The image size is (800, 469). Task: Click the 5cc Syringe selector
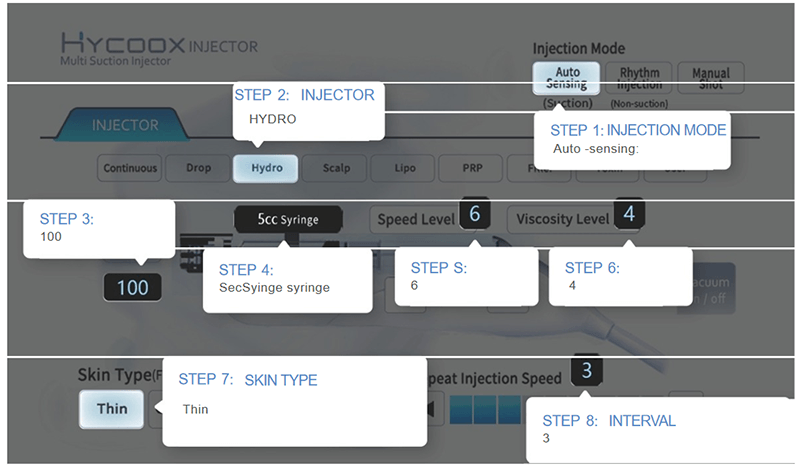(288, 219)
